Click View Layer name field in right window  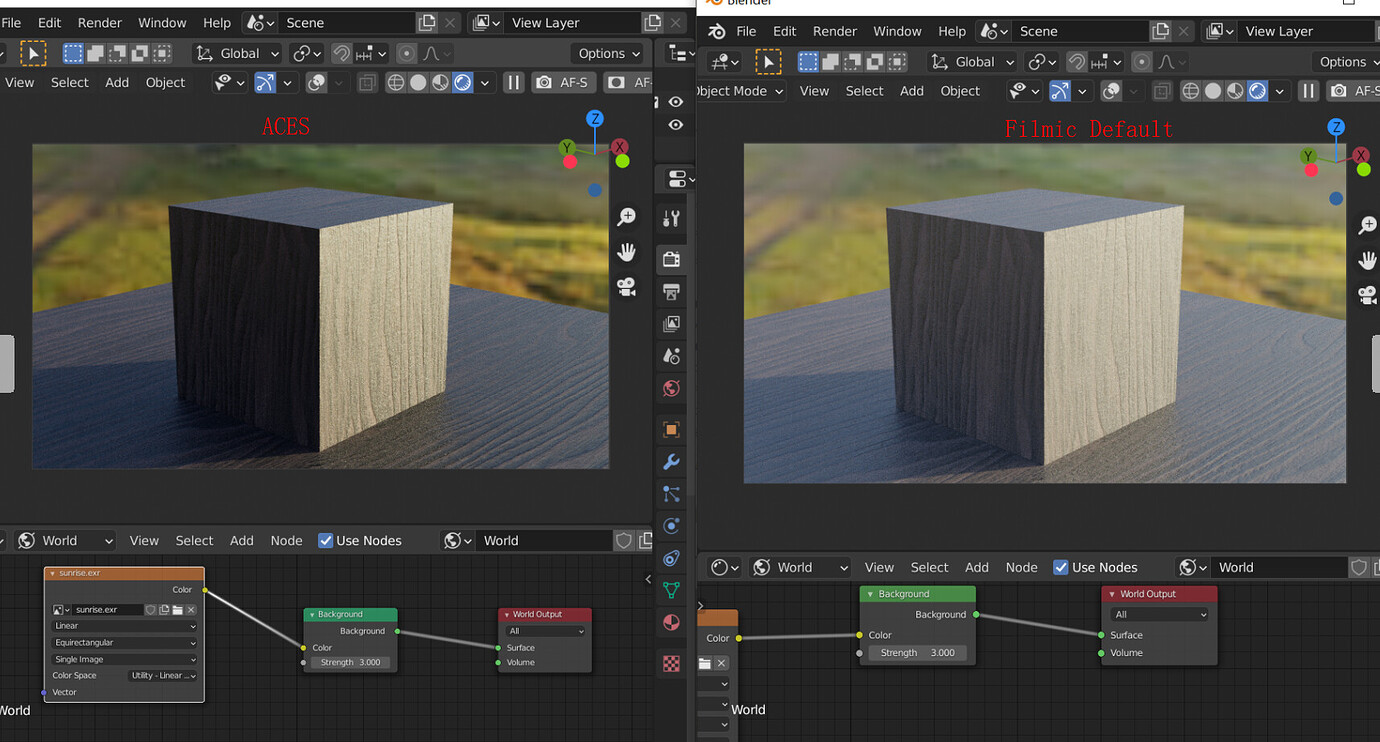[1306, 31]
